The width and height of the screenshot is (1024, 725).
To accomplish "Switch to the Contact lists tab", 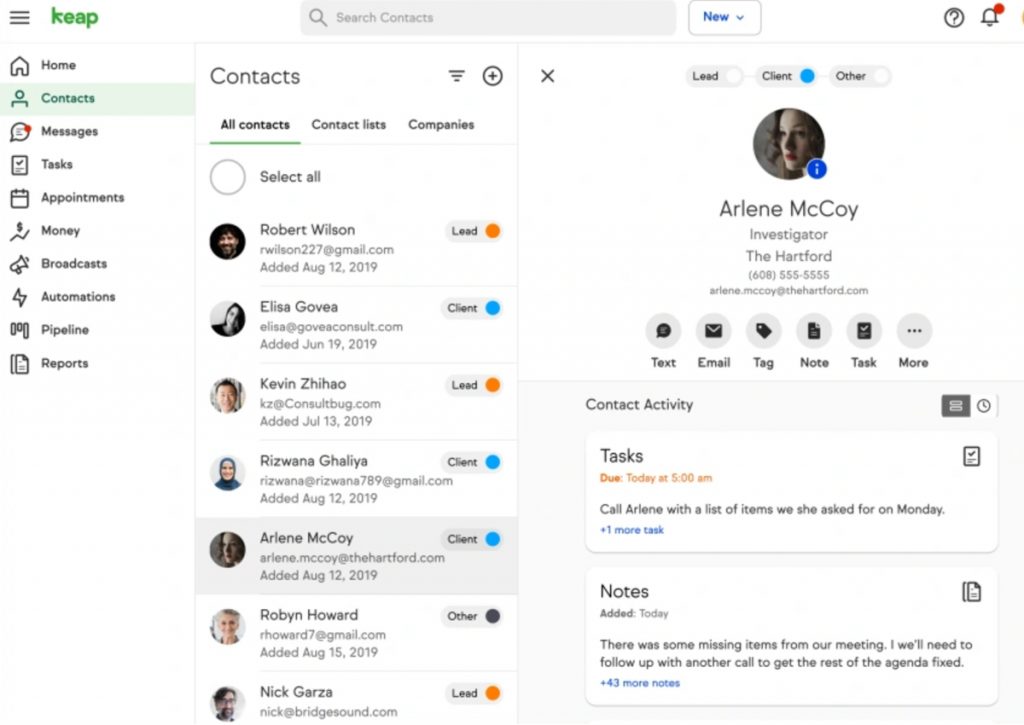I will pos(348,124).
